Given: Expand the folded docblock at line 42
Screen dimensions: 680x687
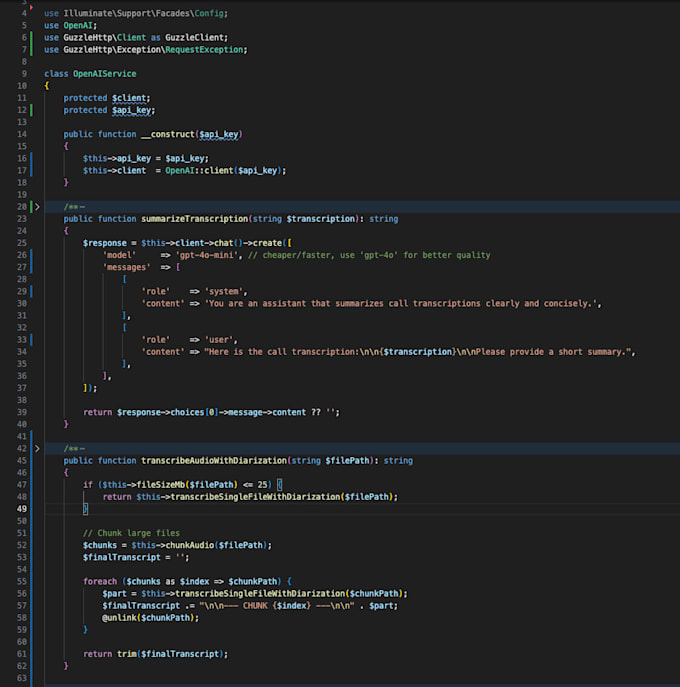Looking at the screenshot, I should coord(37,449).
